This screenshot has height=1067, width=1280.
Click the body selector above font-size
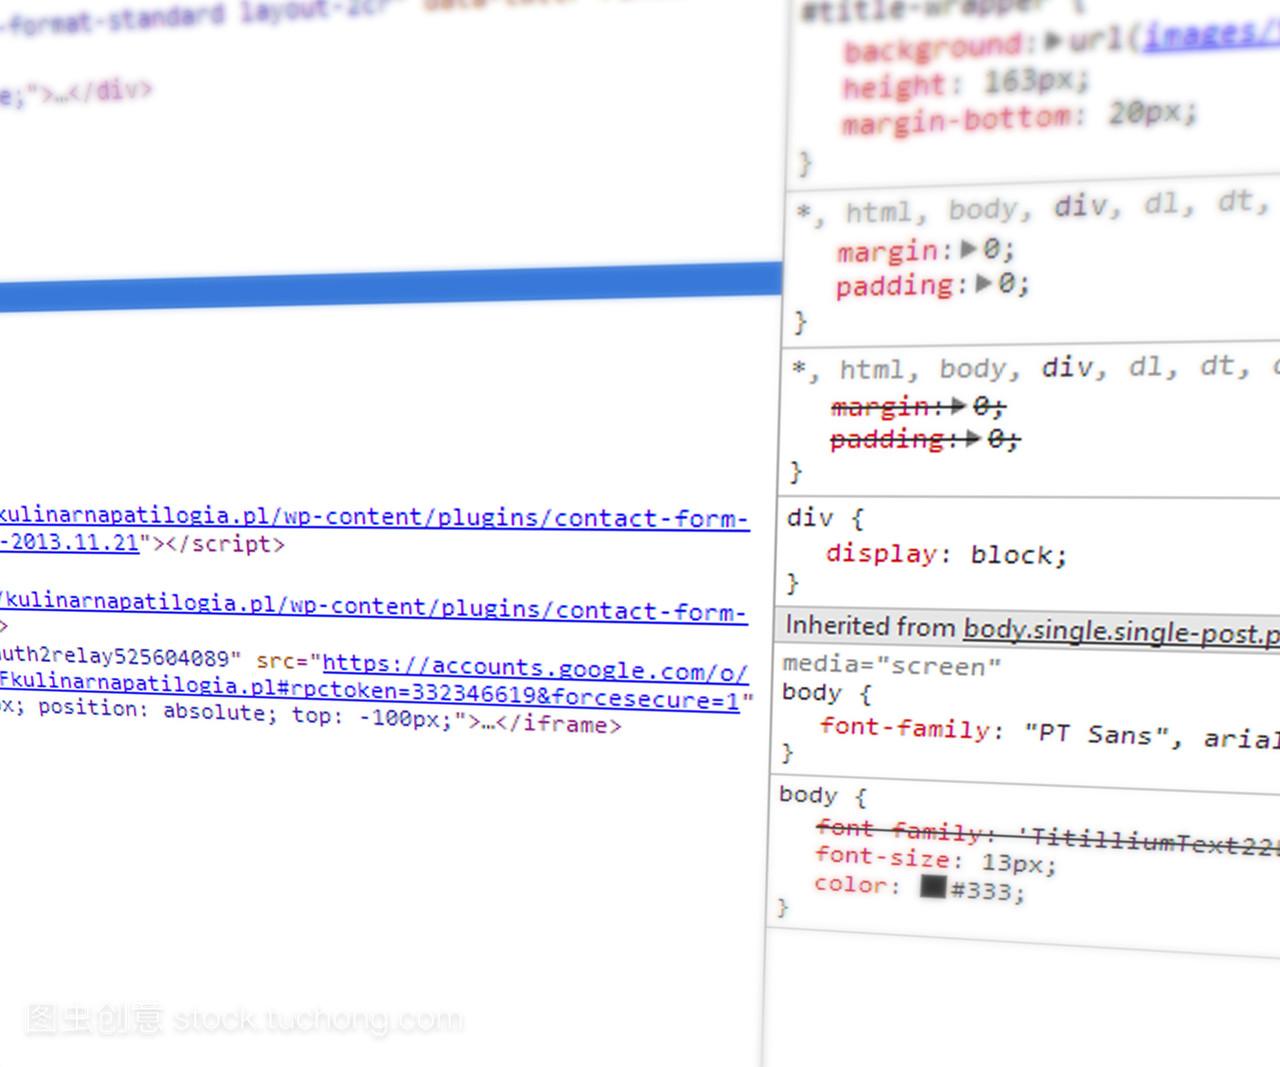(x=822, y=796)
